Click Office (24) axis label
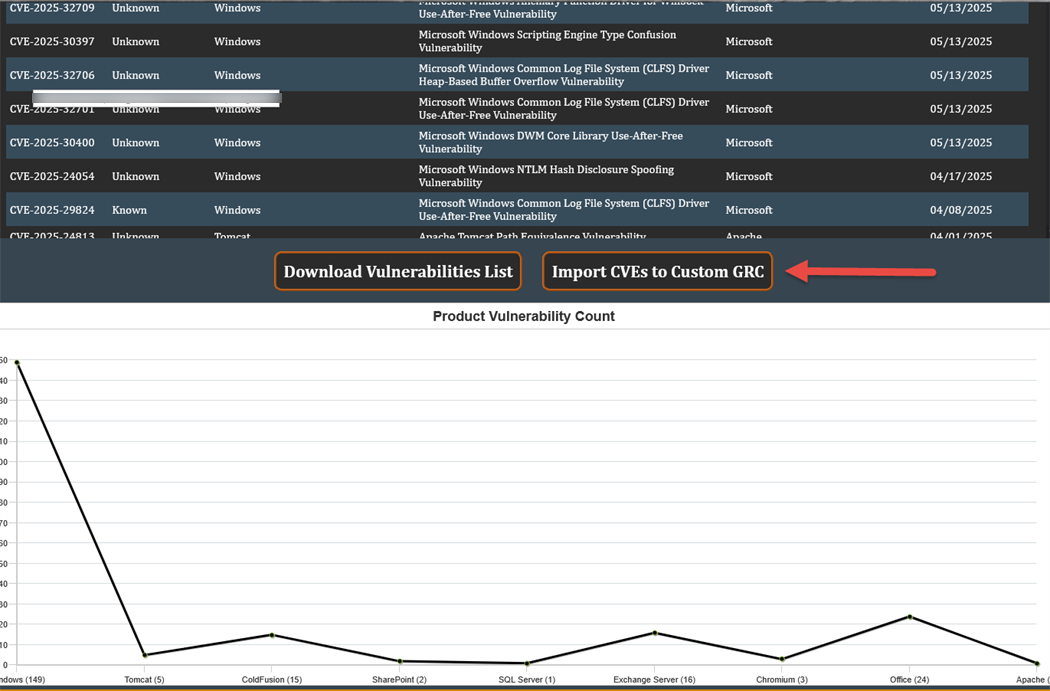The width and height of the screenshot is (1050, 691). click(x=909, y=679)
